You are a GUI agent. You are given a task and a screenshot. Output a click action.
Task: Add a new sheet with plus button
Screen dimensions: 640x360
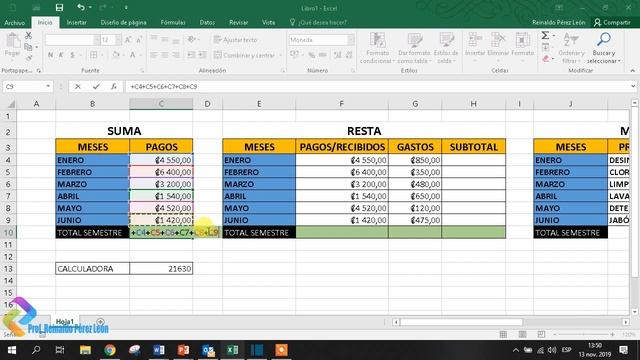tap(100, 322)
